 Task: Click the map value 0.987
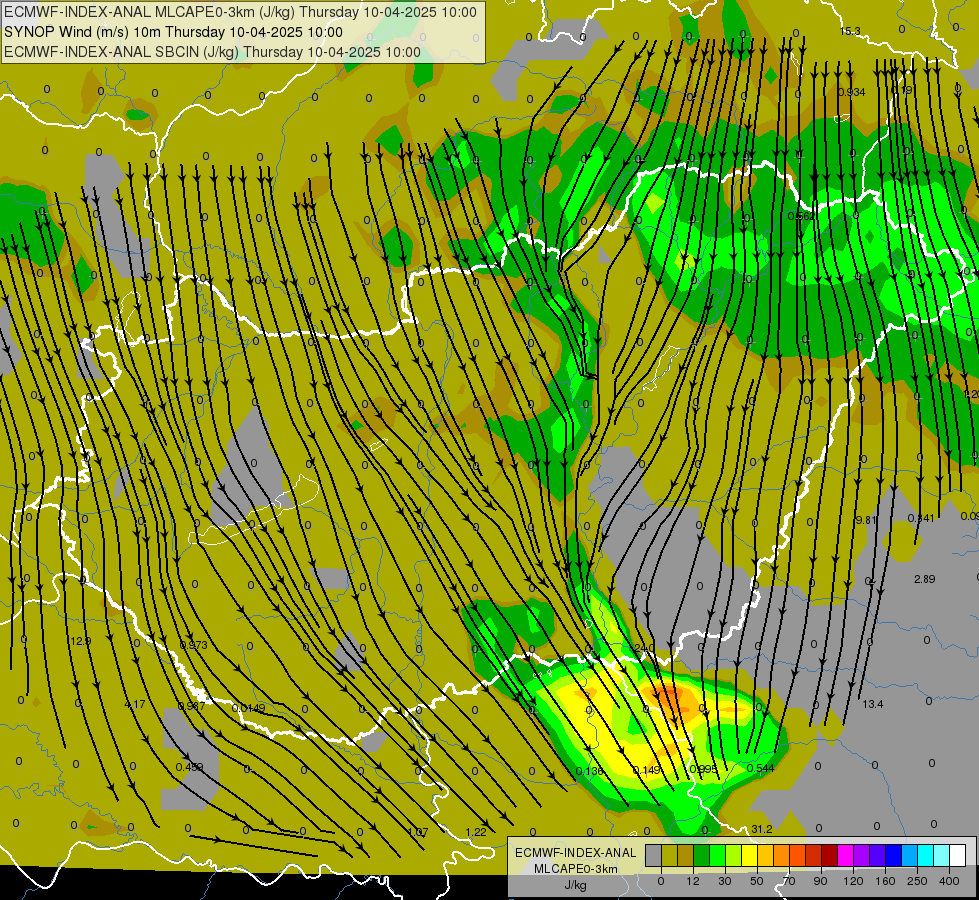click(x=191, y=706)
